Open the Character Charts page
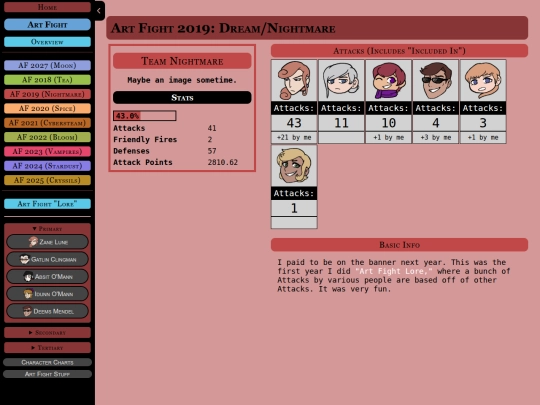Viewport: 540px width, 405px height. tap(48, 362)
